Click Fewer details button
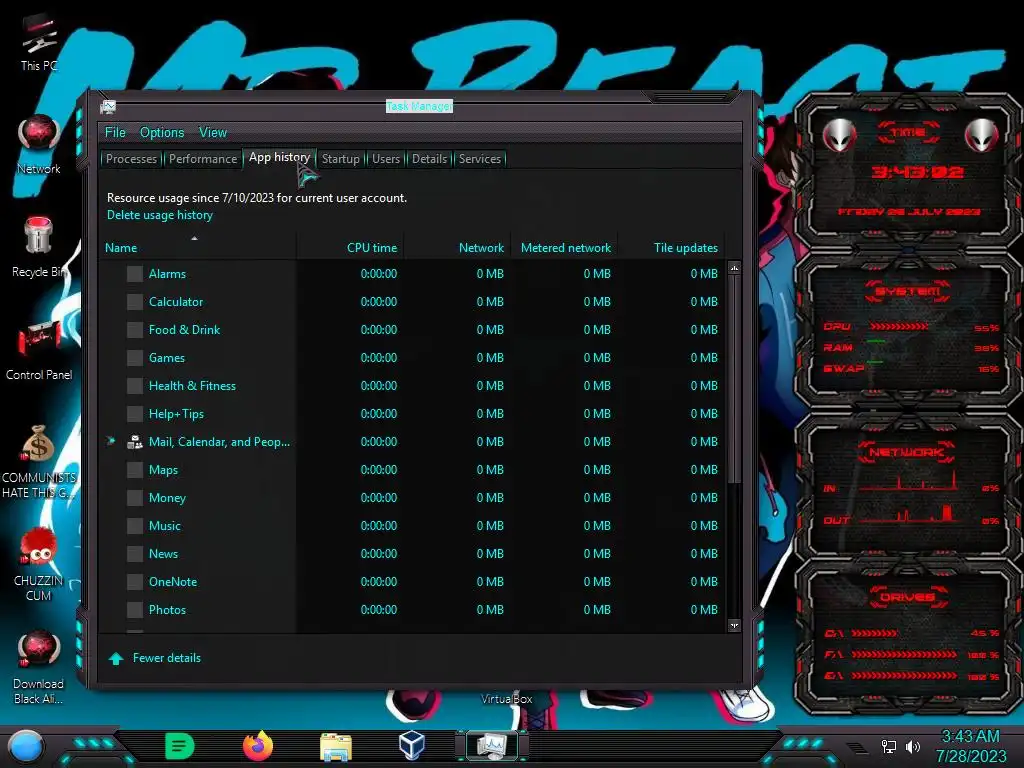 pyautogui.click(x=155, y=658)
